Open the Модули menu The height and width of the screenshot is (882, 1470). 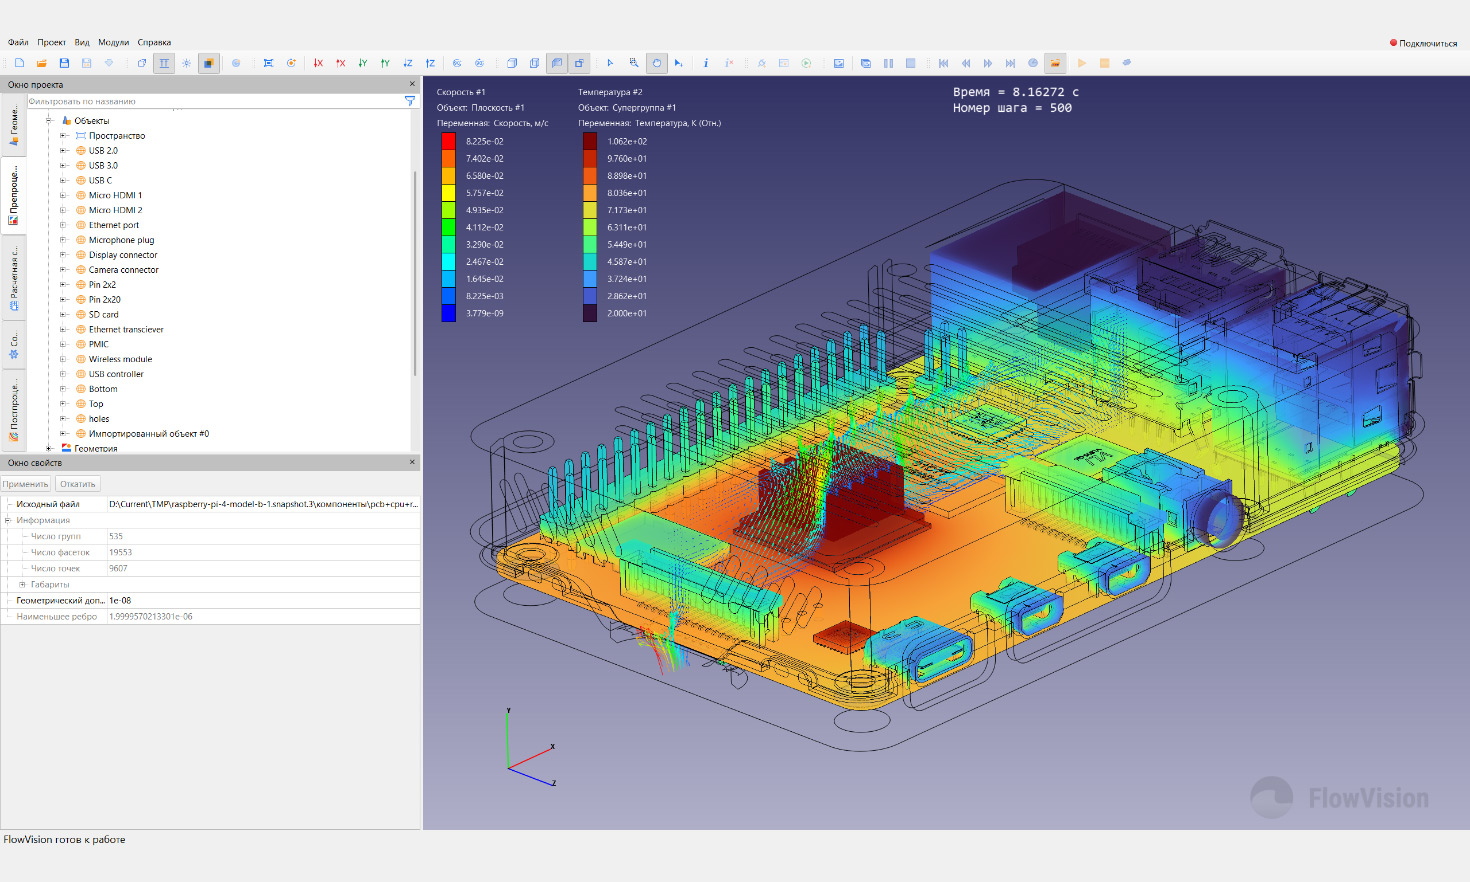(x=113, y=43)
